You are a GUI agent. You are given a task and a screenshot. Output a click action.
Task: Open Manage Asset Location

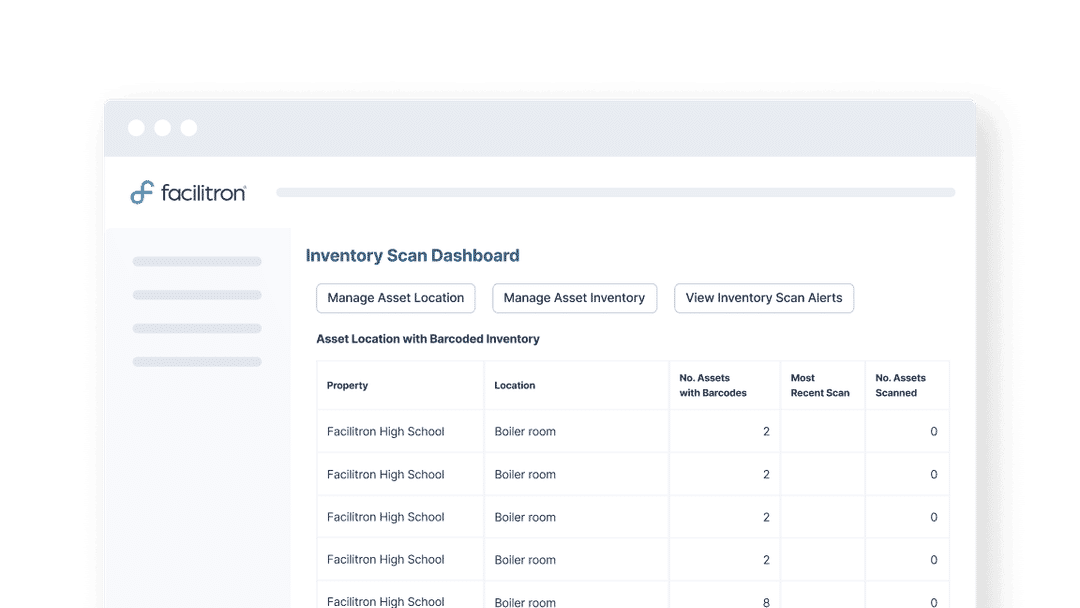[x=395, y=298]
